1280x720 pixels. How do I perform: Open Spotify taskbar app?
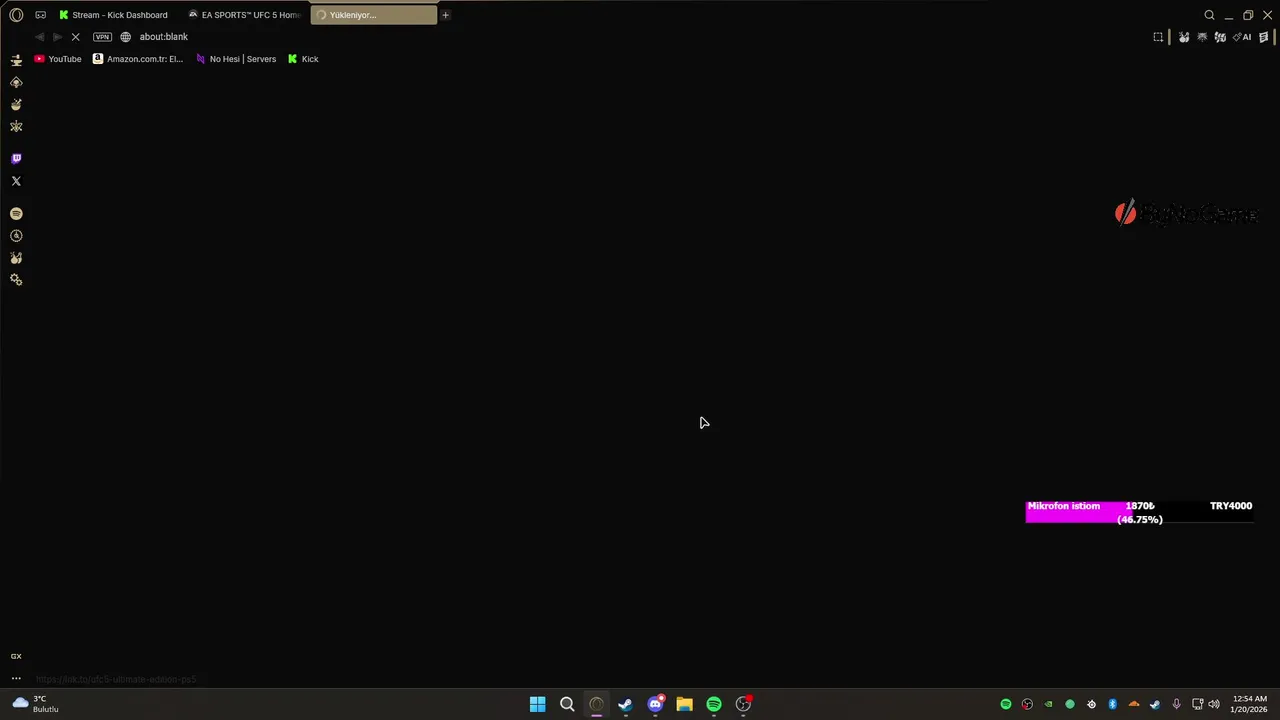pos(714,704)
